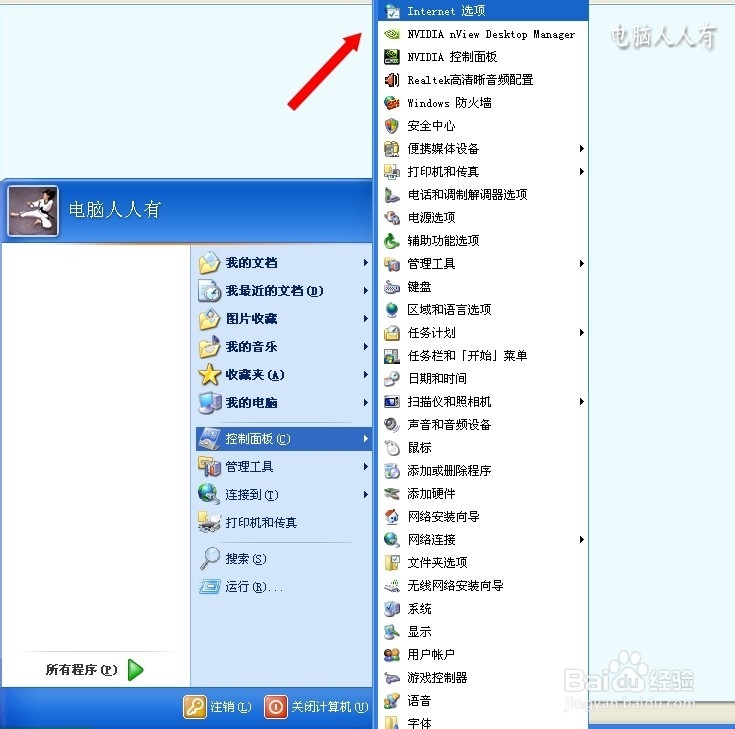Click the Internet 选项 icon

pos(391,11)
